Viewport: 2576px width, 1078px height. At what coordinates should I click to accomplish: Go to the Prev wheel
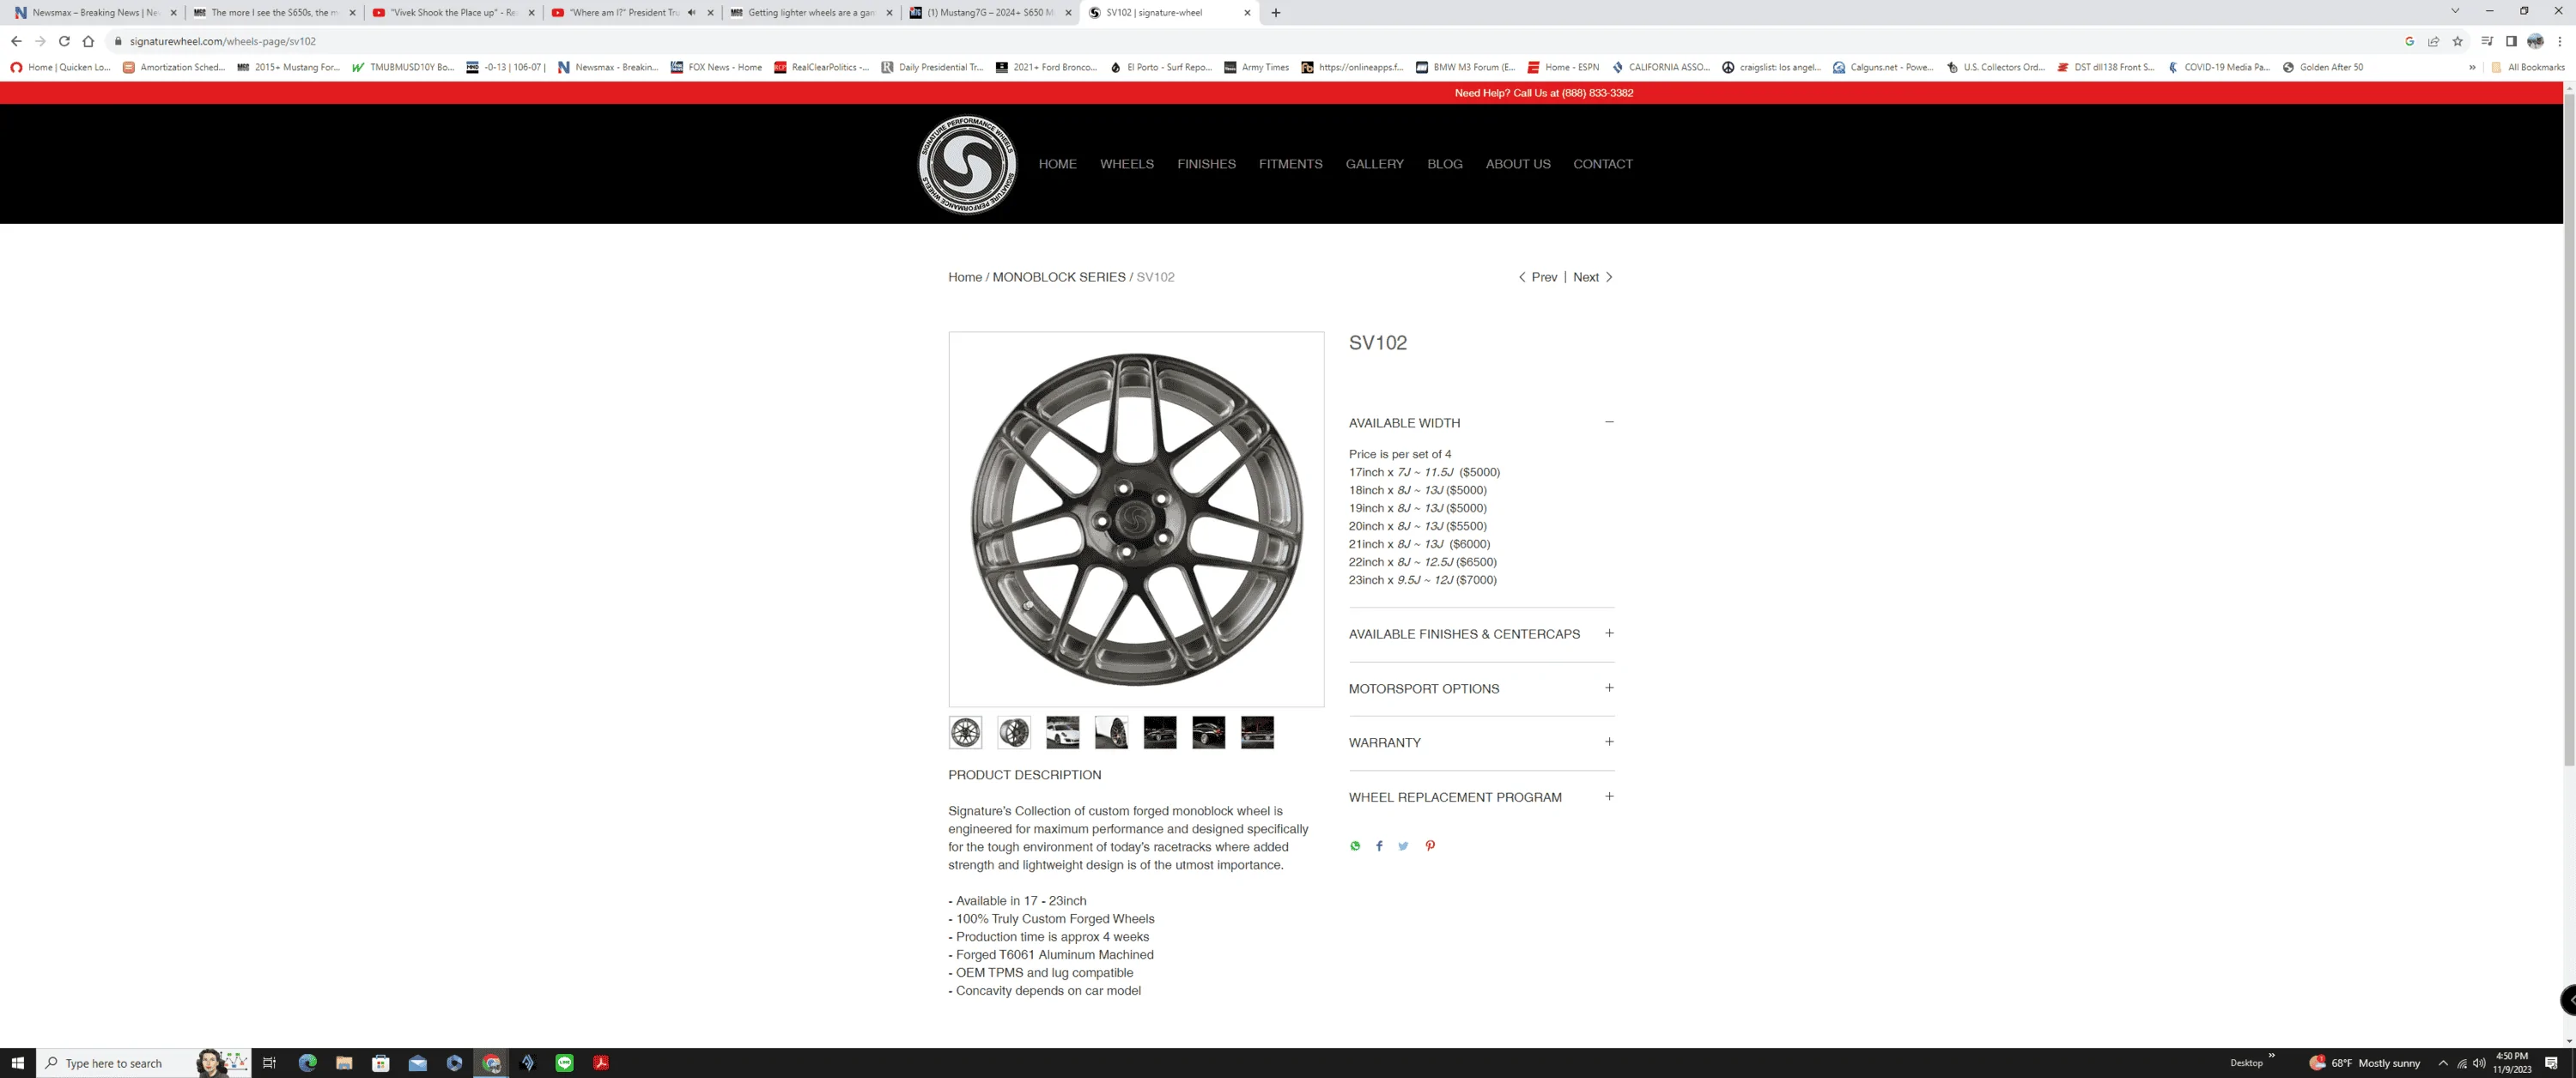(1538, 277)
